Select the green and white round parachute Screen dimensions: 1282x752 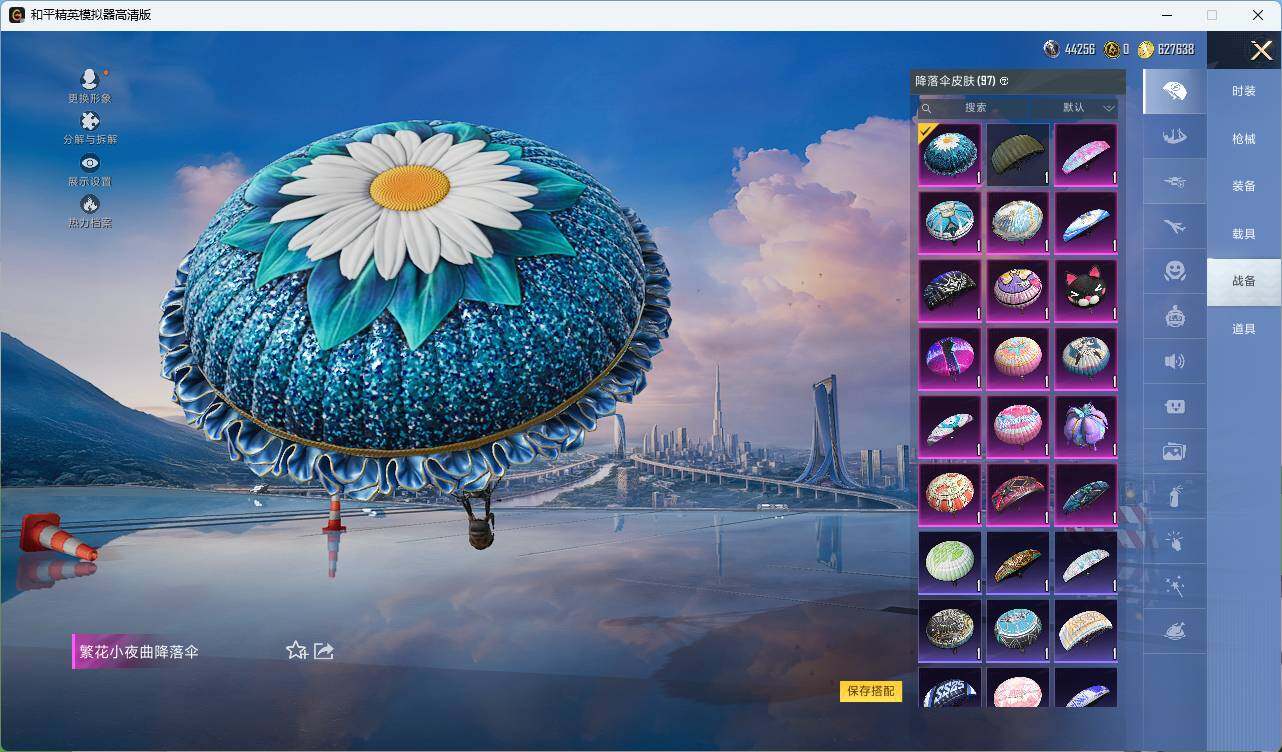(950, 562)
